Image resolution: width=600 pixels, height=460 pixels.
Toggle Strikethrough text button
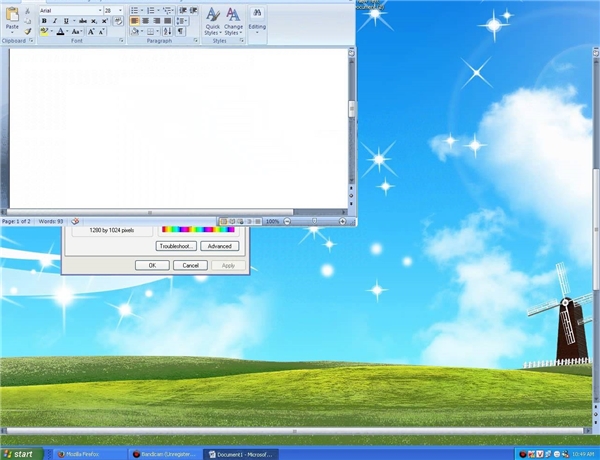[x=83, y=21]
